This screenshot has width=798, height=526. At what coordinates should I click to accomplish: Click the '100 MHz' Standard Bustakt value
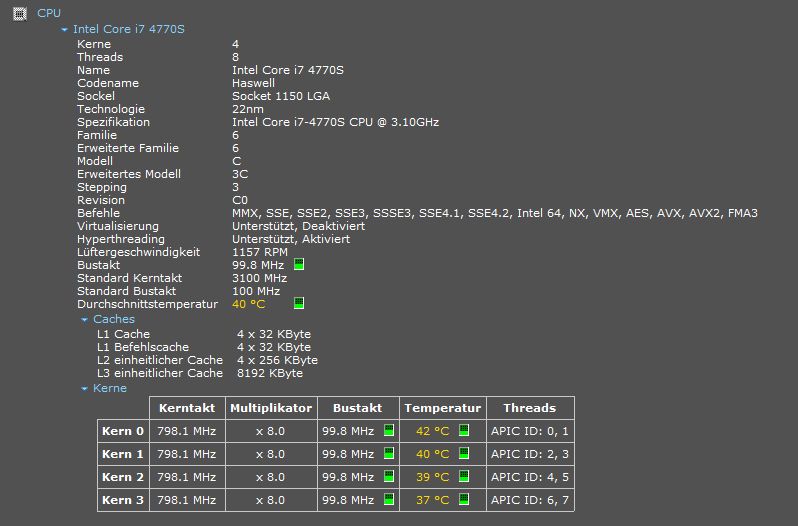point(256,291)
